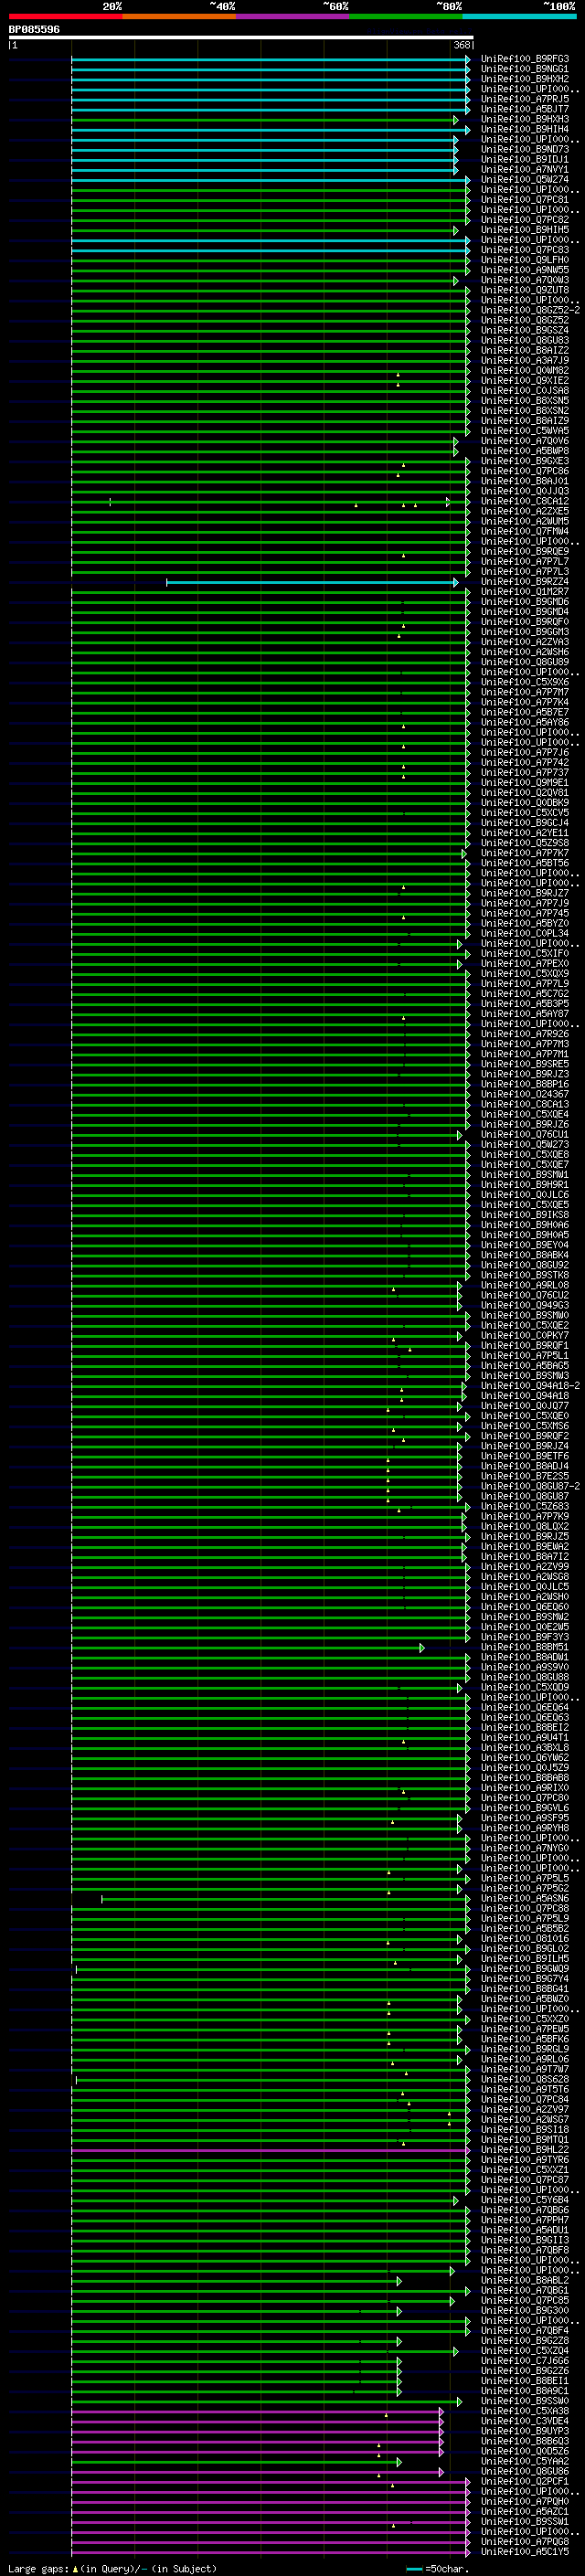Screen dimensions: 585x2576
Task: Select the UniRef100_C0JSA8 label
Action: click(525, 391)
